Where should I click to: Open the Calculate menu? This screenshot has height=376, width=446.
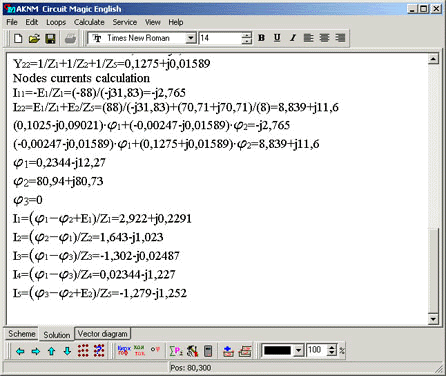pos(89,22)
